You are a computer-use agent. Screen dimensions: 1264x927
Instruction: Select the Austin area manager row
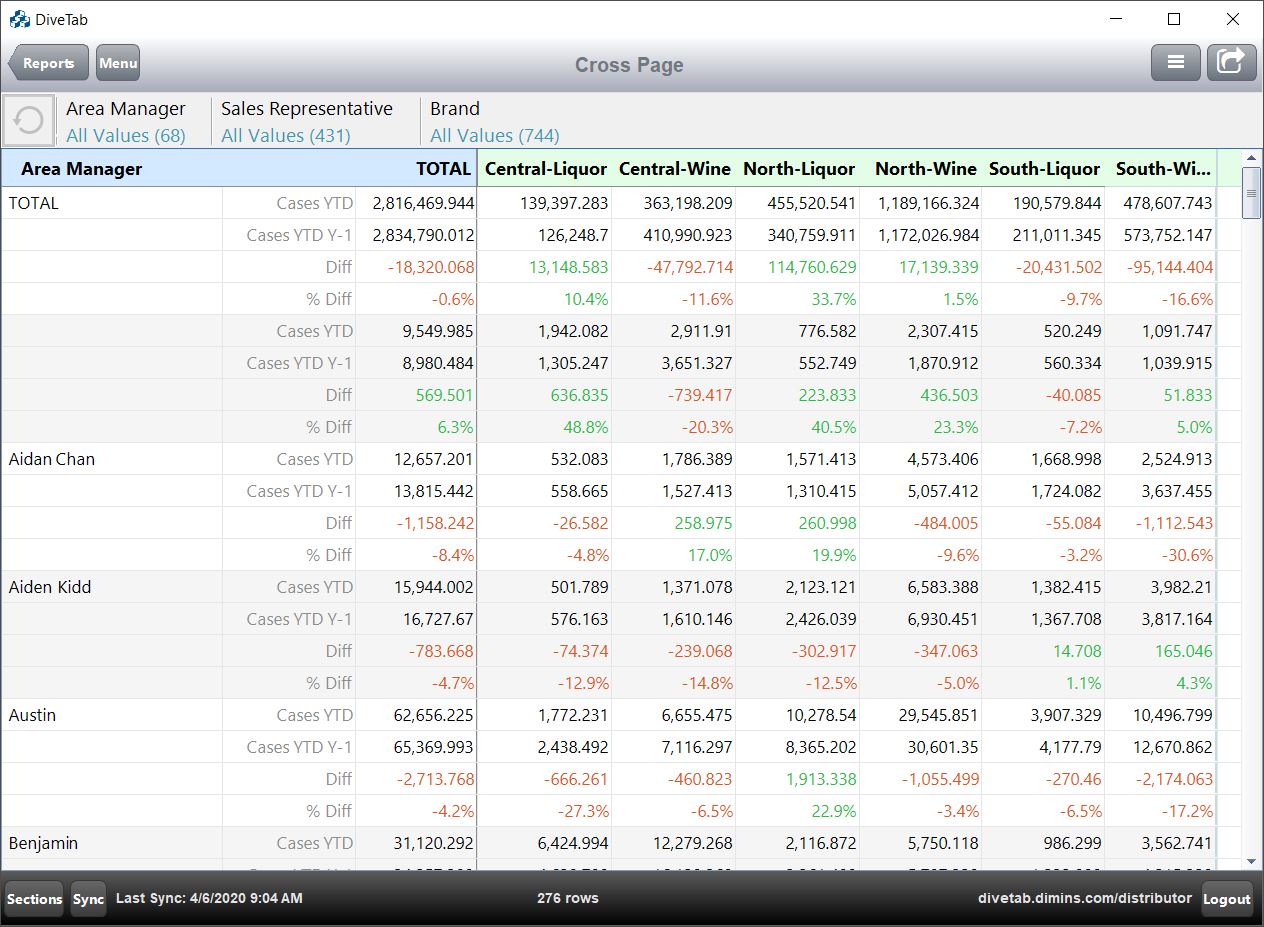[33, 715]
